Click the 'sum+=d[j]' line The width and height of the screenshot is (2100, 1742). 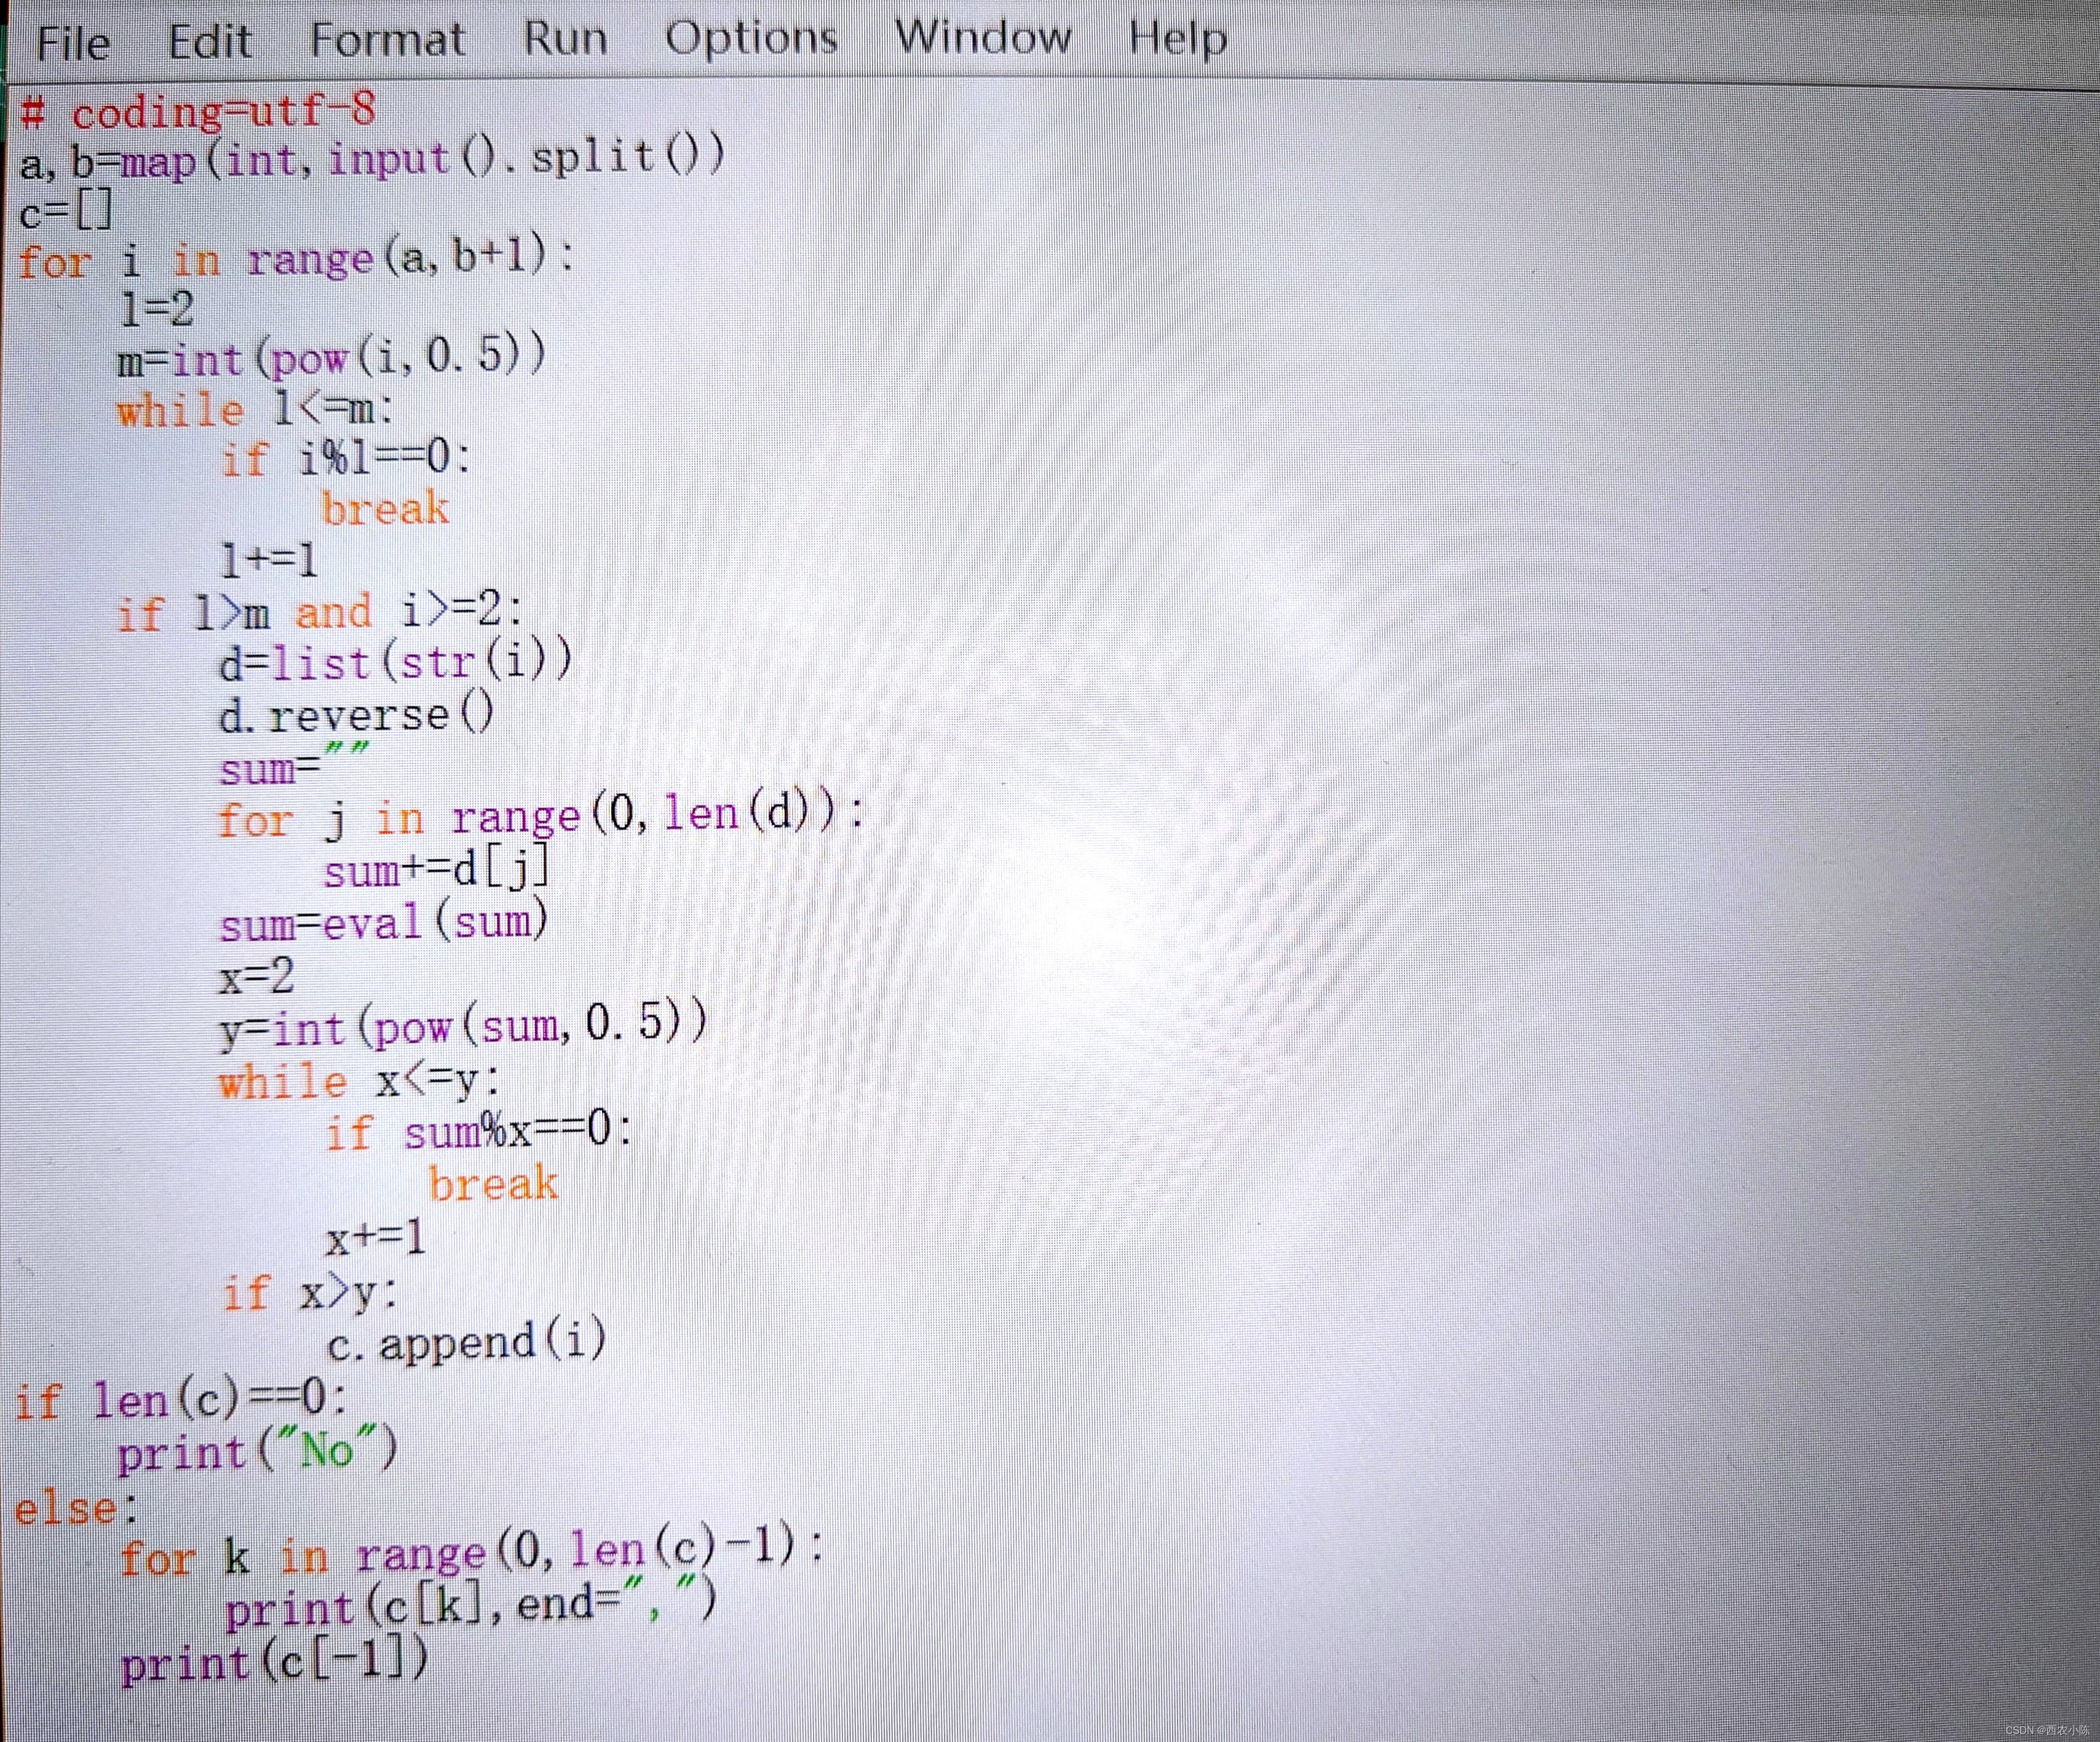(437, 869)
